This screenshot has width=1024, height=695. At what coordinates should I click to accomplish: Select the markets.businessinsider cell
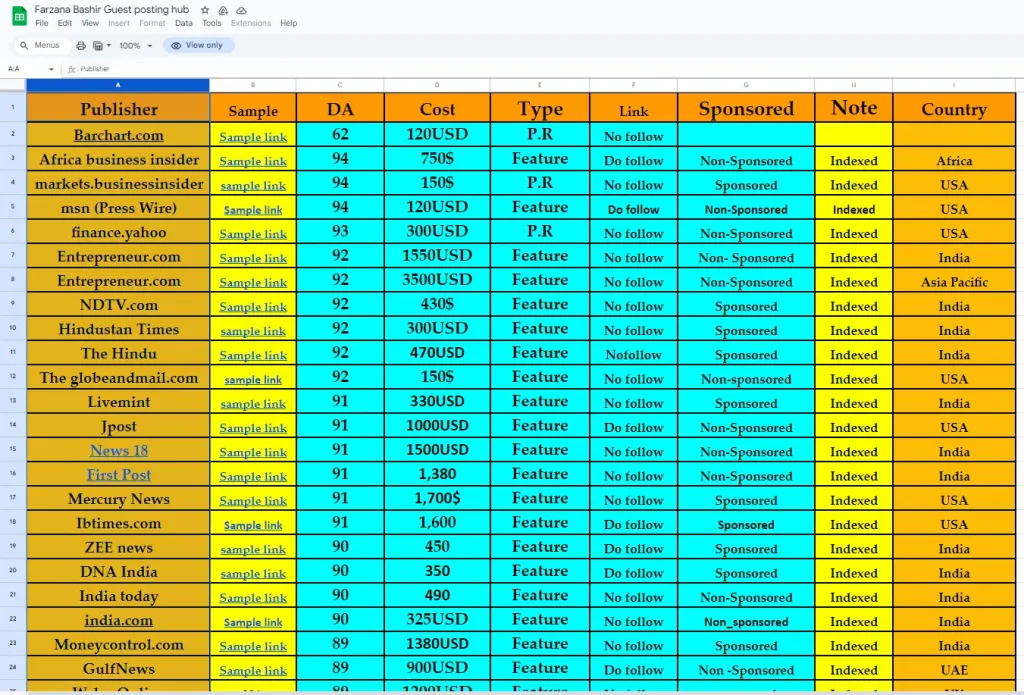[x=118, y=184]
